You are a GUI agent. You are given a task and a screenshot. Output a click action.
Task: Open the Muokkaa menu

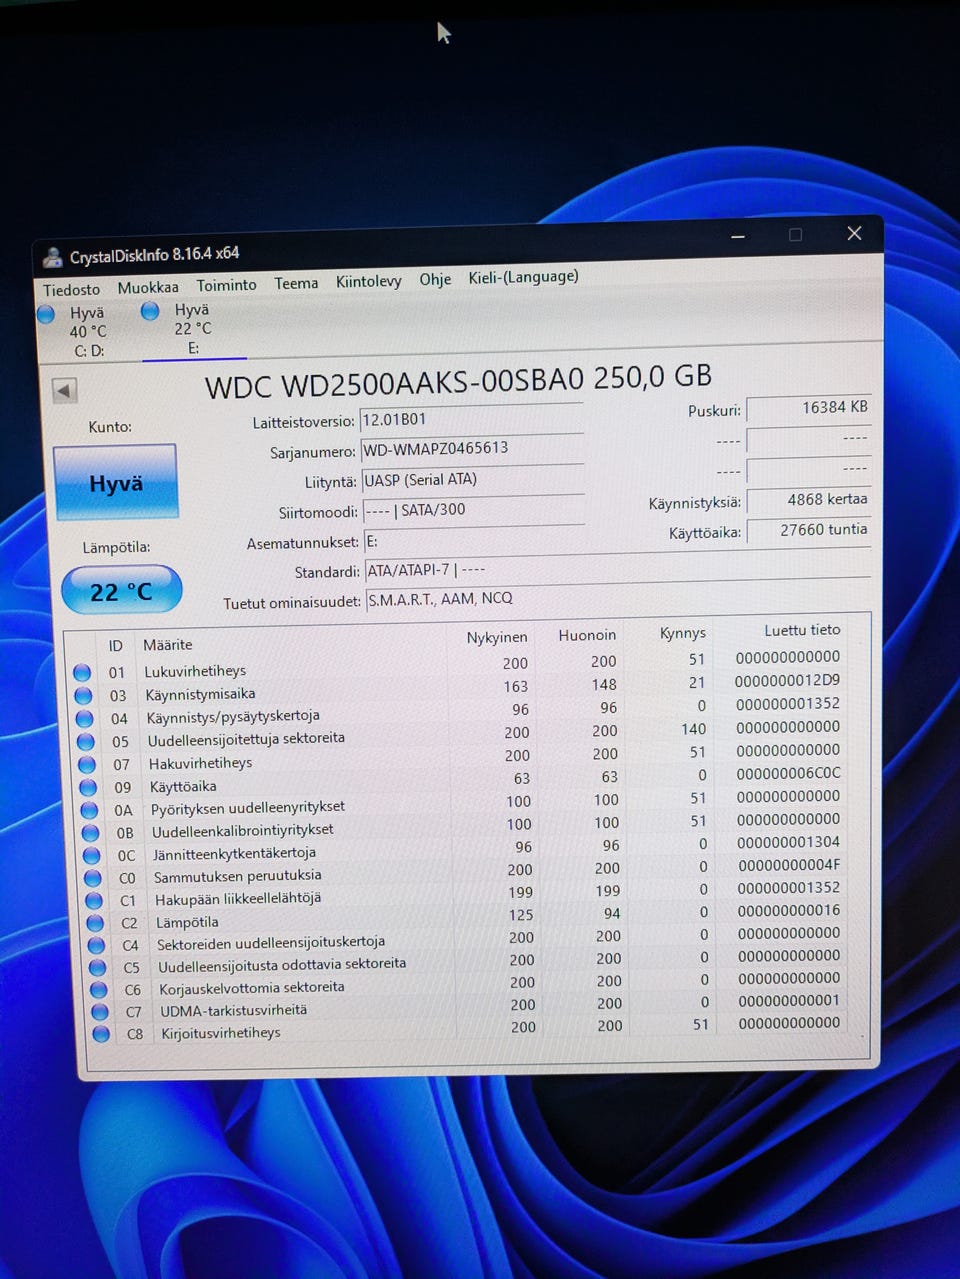(x=148, y=287)
